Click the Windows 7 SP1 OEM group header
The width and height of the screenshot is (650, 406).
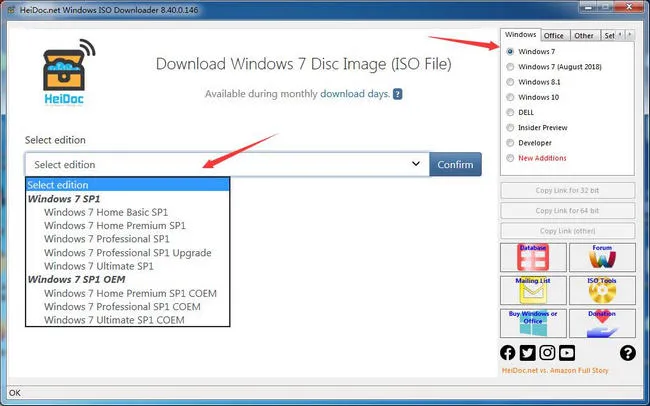pyautogui.click(x=76, y=280)
